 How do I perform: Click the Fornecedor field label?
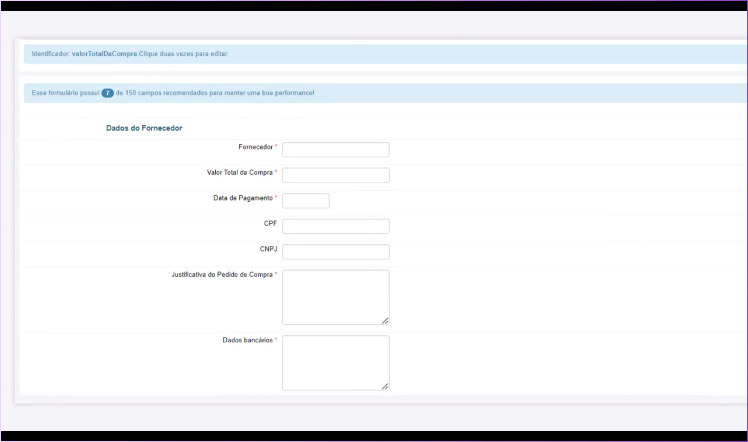255,147
